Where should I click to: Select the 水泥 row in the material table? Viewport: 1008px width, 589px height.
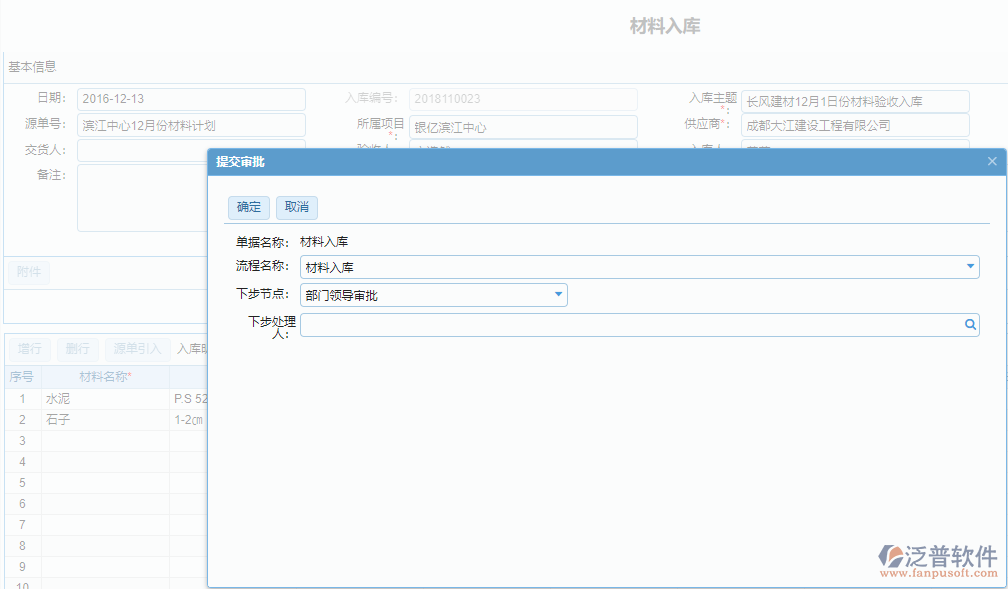click(110, 398)
